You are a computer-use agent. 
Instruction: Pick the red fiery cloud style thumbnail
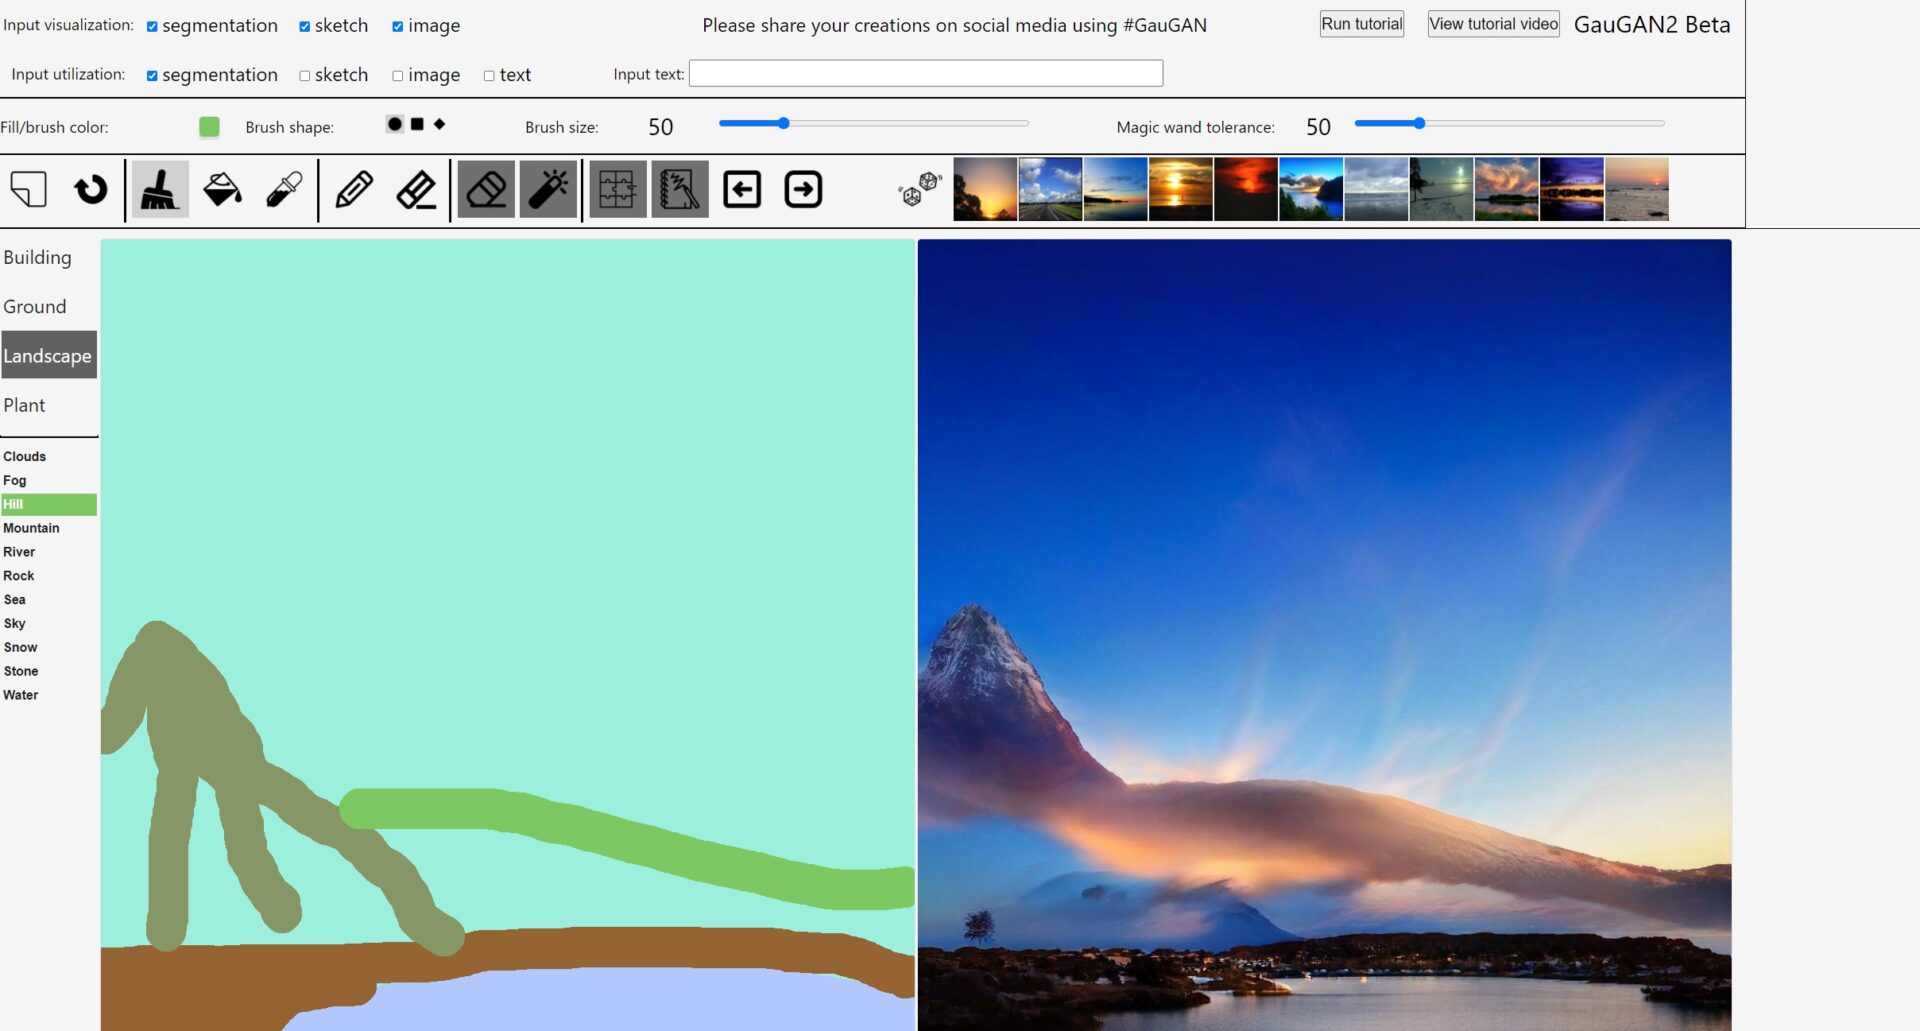1246,189
